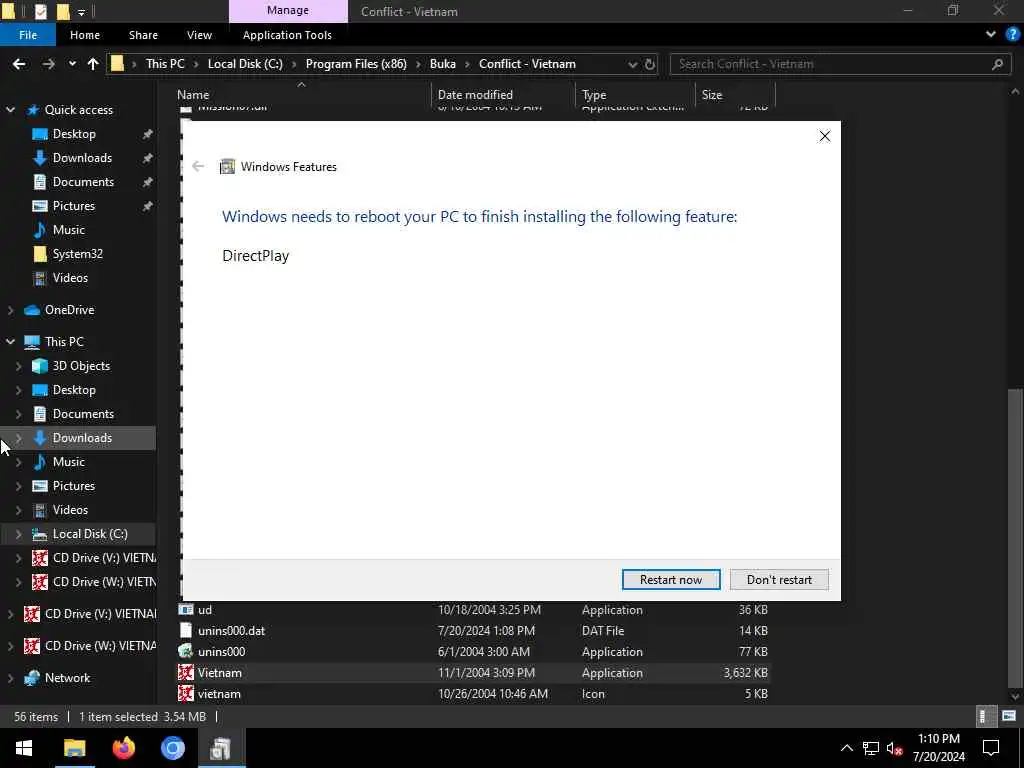The height and width of the screenshot is (768, 1024).
Task: Open address bar history dropdown
Action: click(632, 64)
